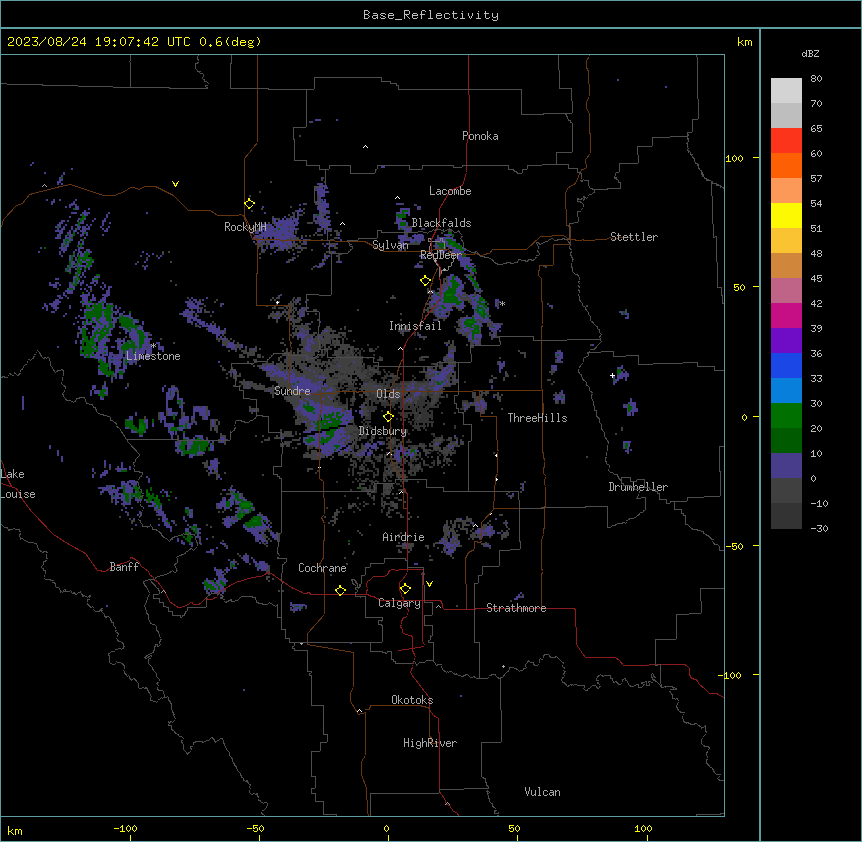Click the Vulcan label

pyautogui.click(x=542, y=792)
